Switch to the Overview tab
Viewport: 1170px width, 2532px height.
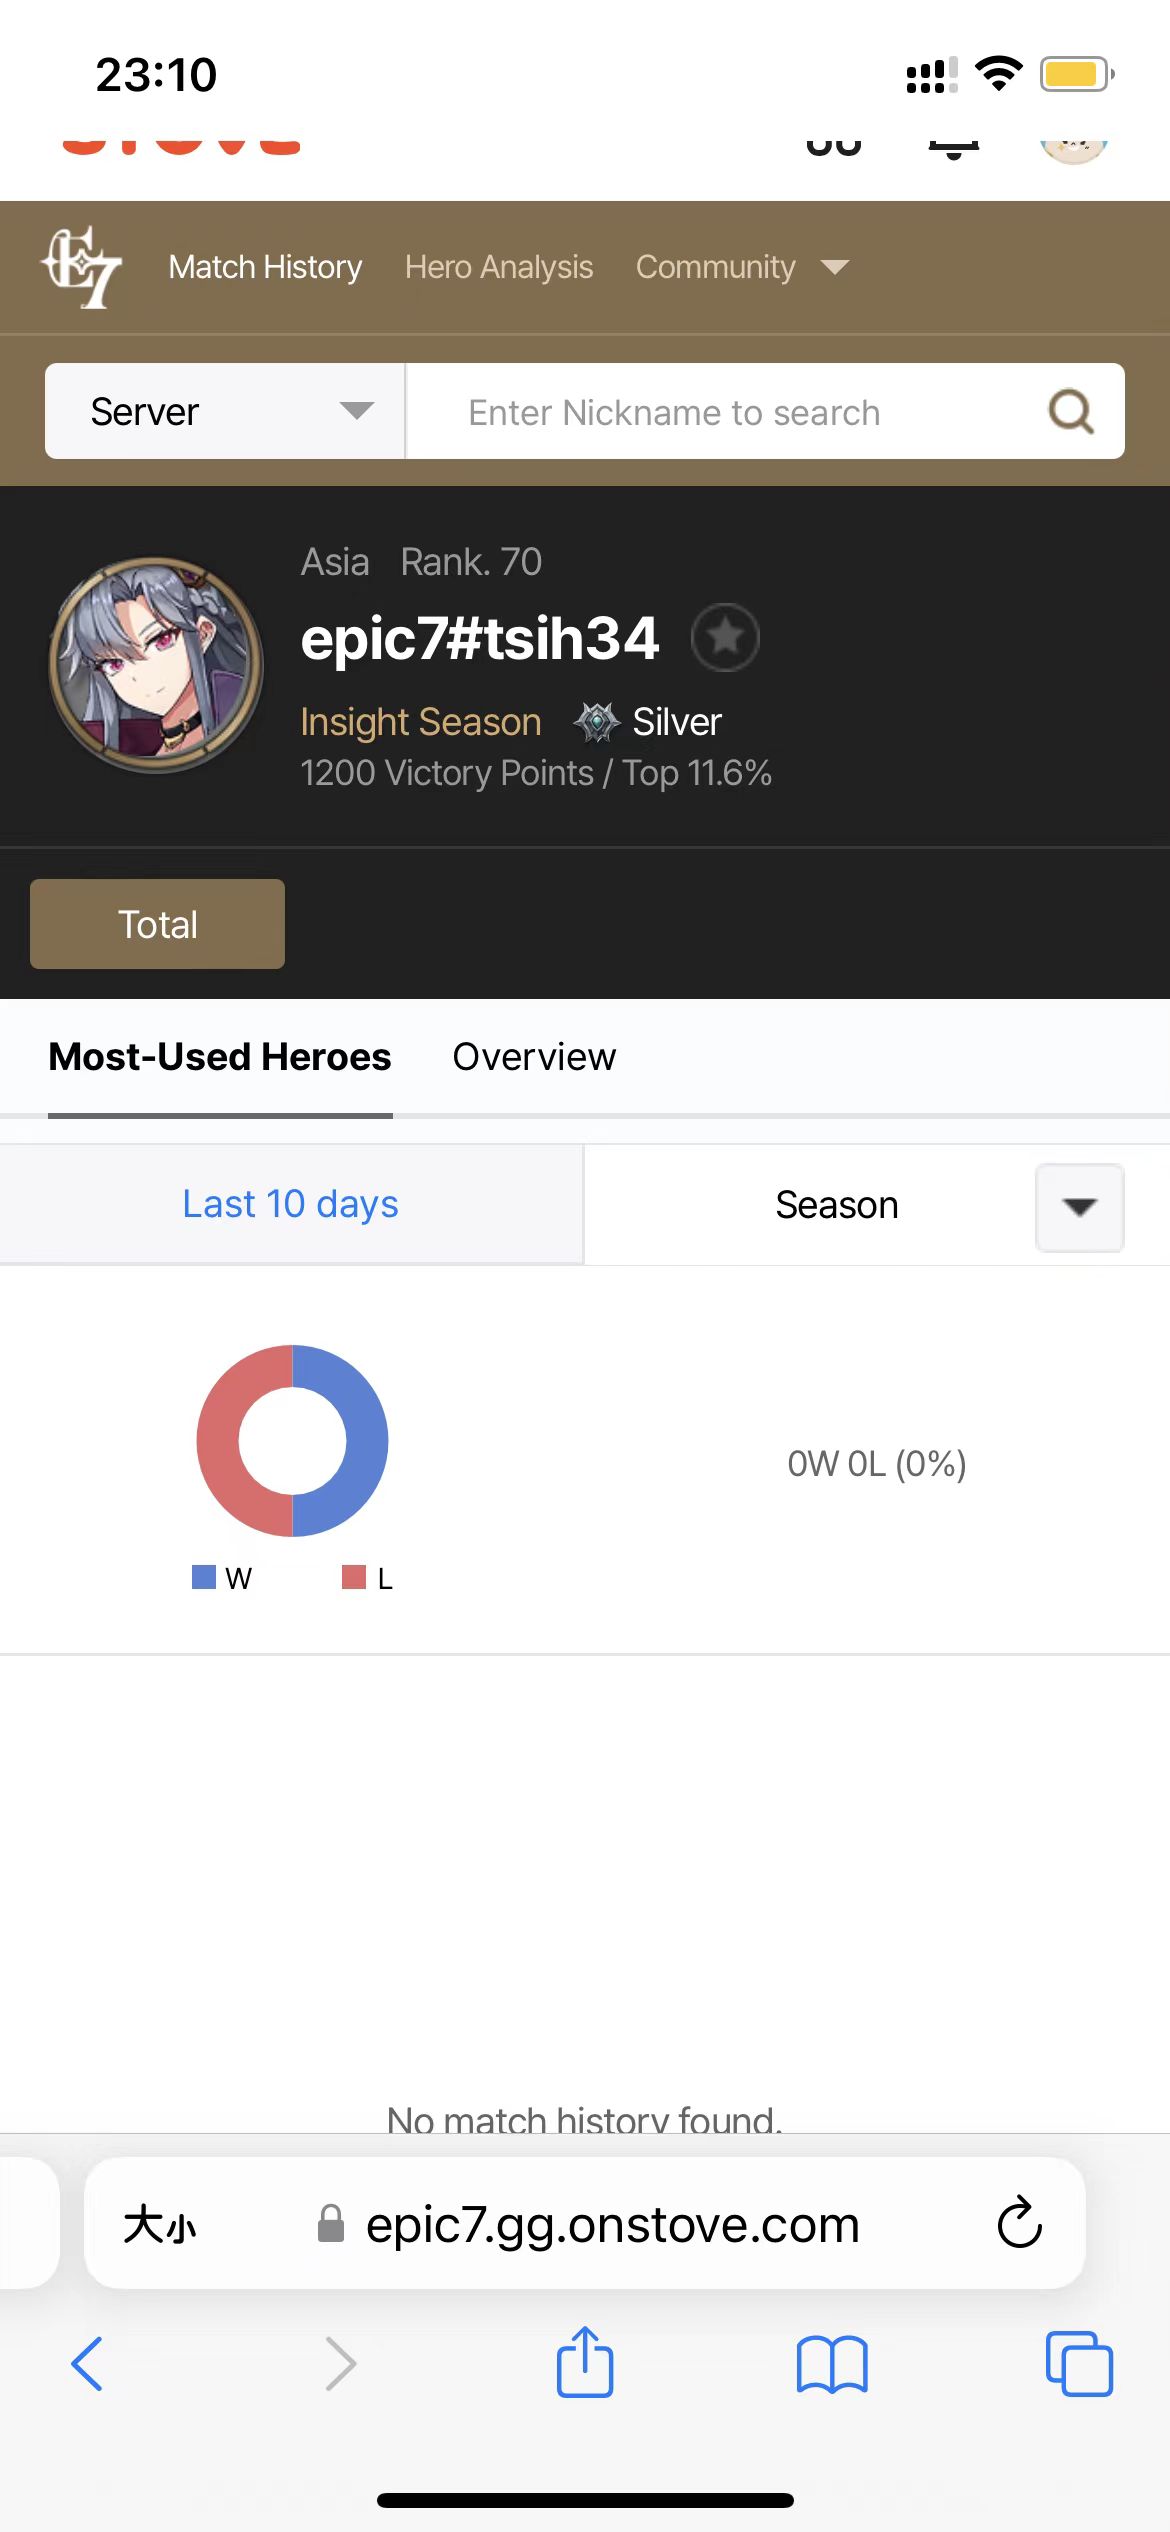(x=534, y=1057)
